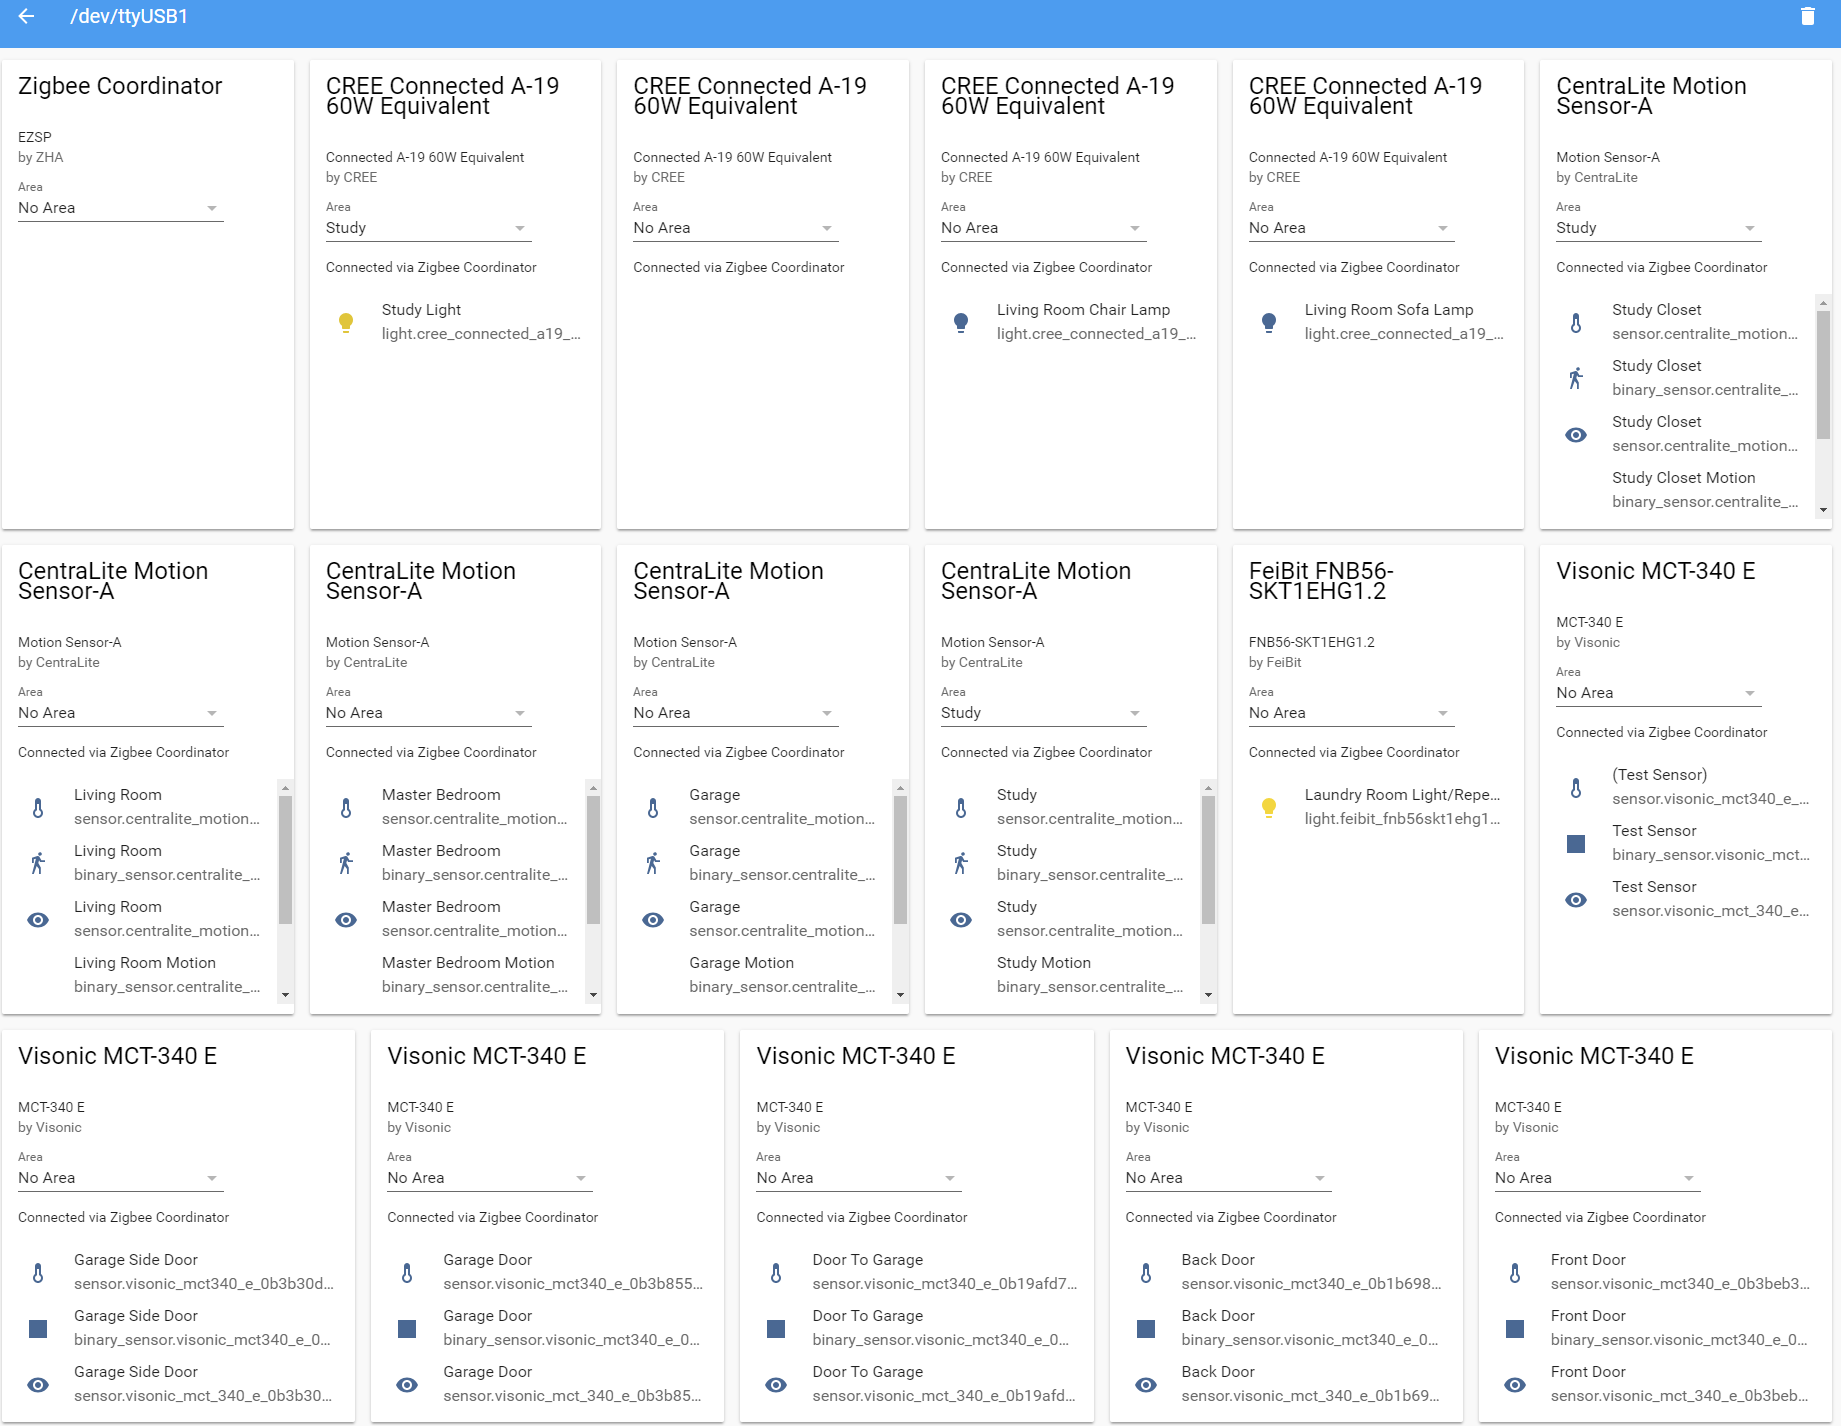The width and height of the screenshot is (1841, 1426).
Task: Open Area dropdown on Study Light card
Action: click(428, 228)
